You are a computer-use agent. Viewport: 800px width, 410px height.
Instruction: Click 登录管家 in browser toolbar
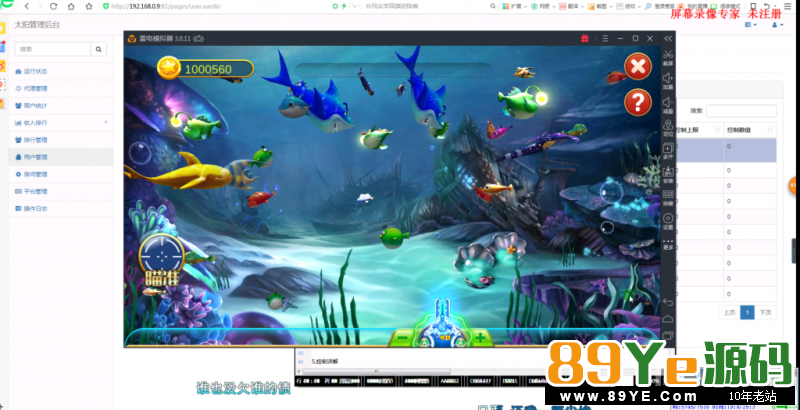click(659, 6)
